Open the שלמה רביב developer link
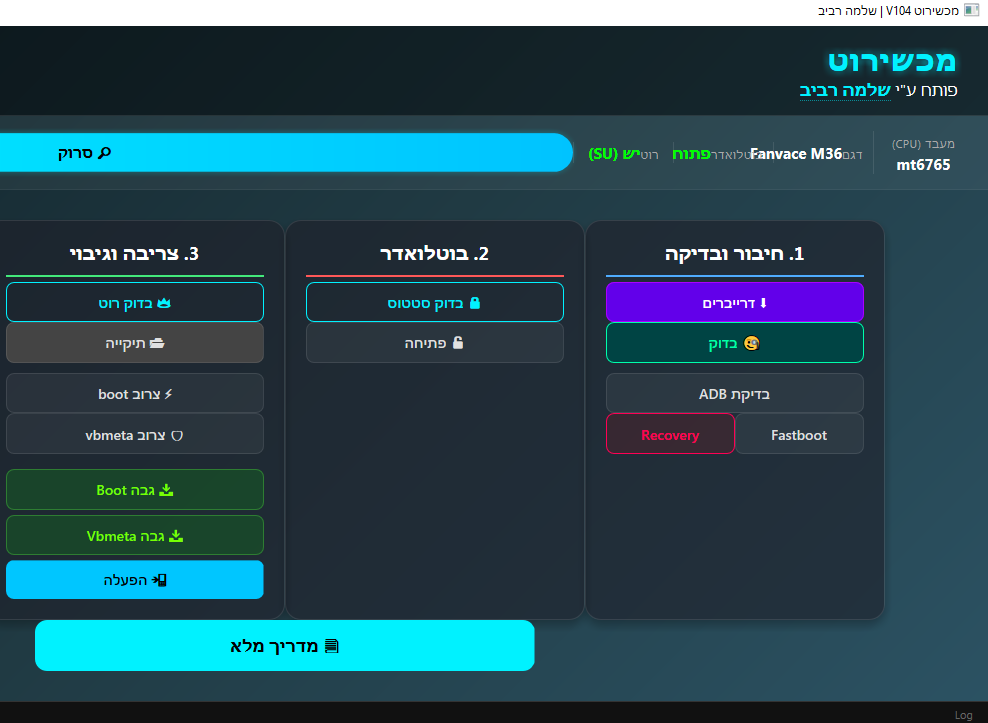 point(845,90)
